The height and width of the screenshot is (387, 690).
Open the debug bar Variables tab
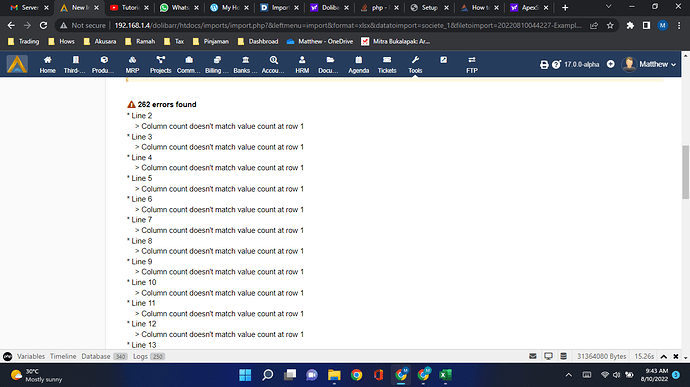[x=31, y=356]
